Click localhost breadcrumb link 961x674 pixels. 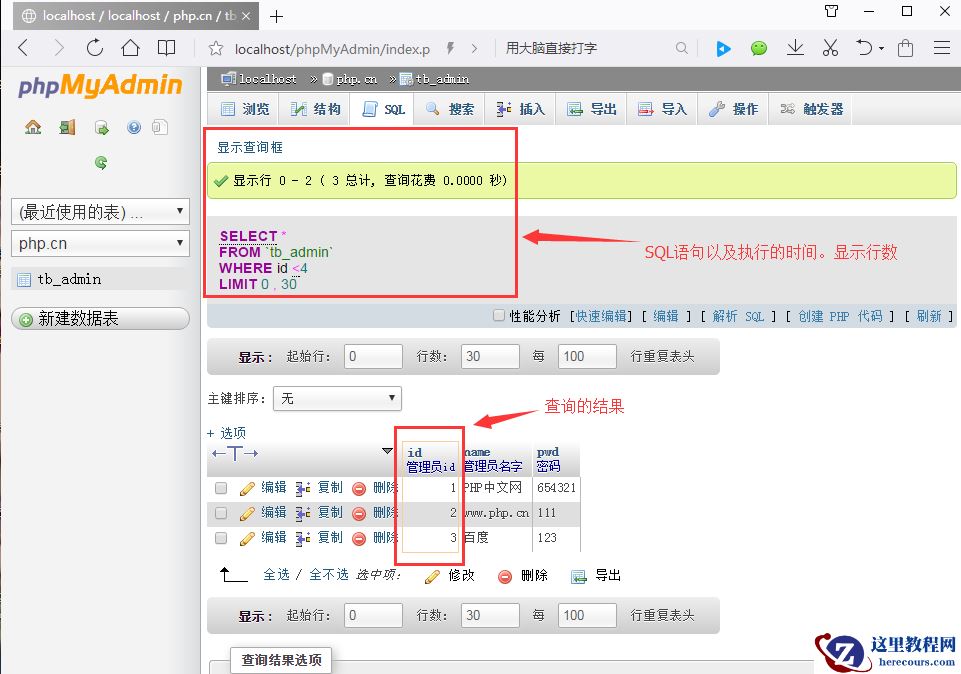point(268,79)
